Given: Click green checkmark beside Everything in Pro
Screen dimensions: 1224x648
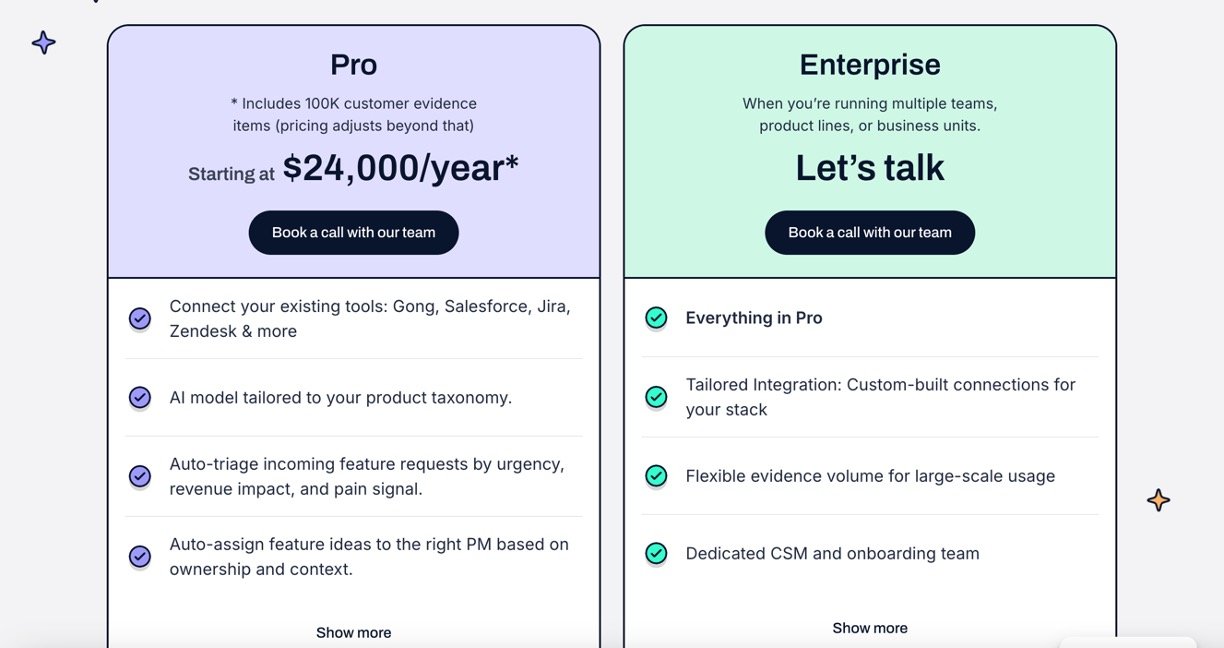Looking at the screenshot, I should 656,318.
